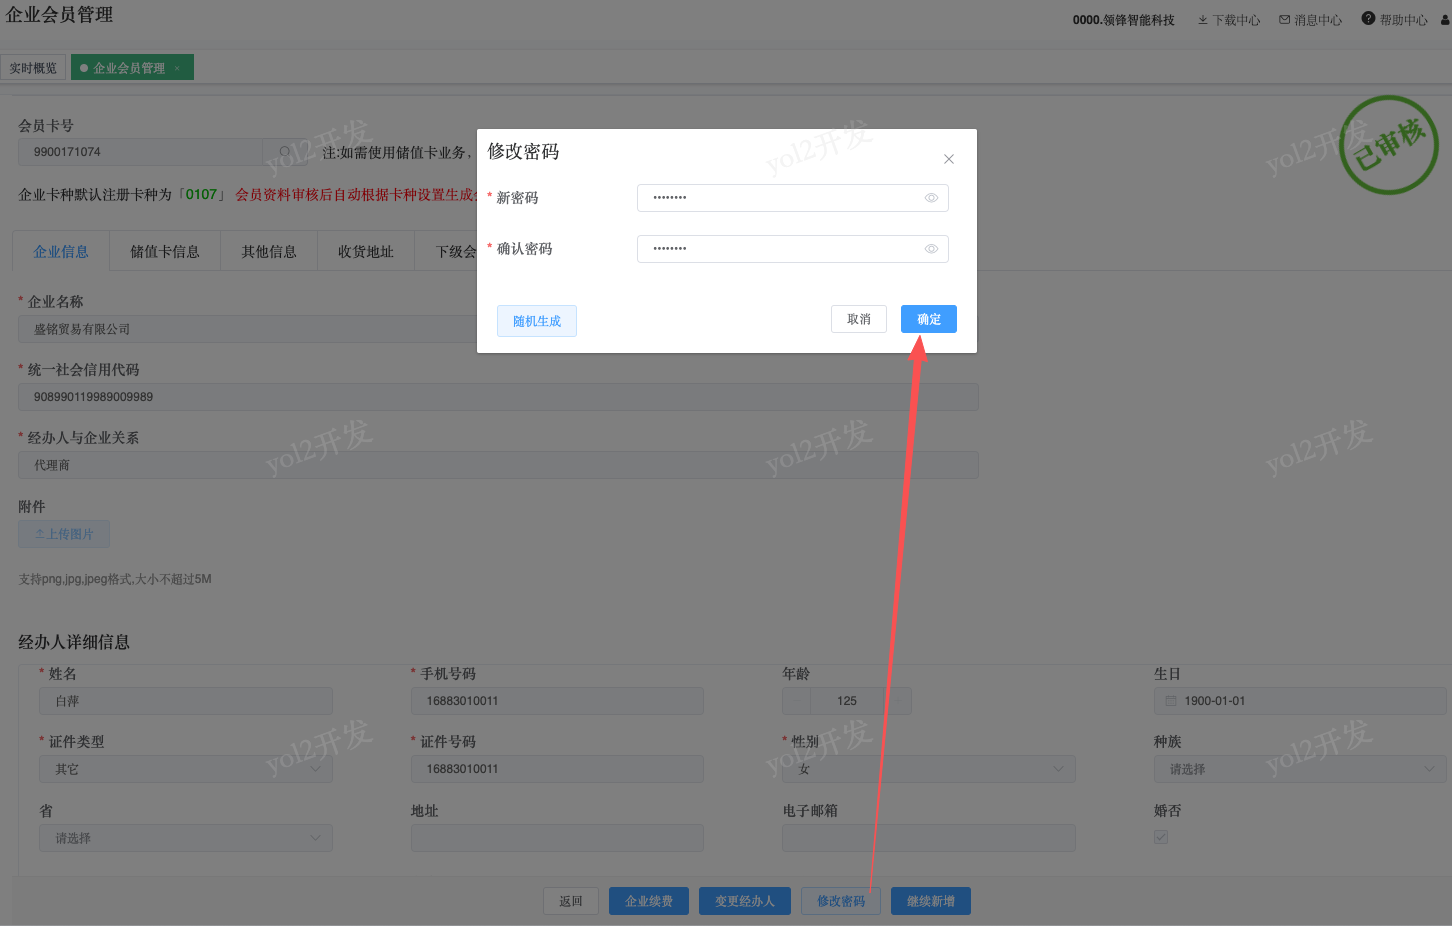Expand the 性别 dropdown
Screen dimensions: 1452x926
[x=929, y=769]
